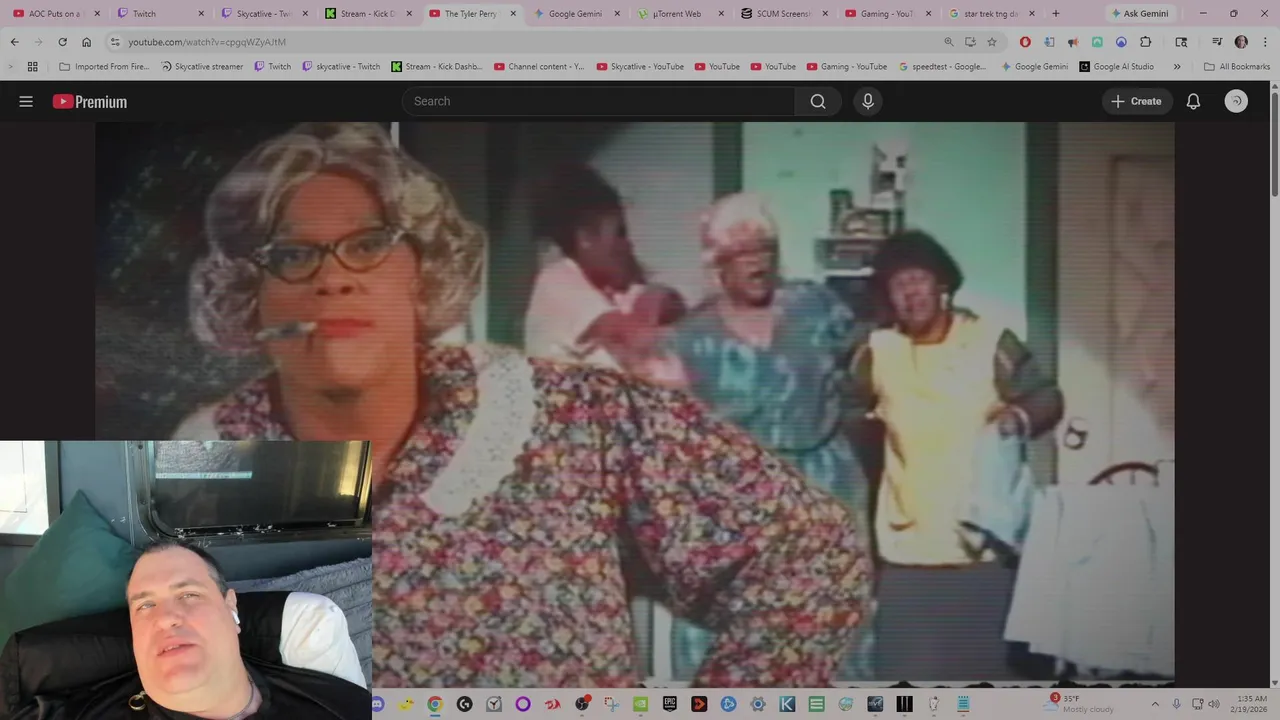Go to YouTube Premium home logo

coord(90,101)
